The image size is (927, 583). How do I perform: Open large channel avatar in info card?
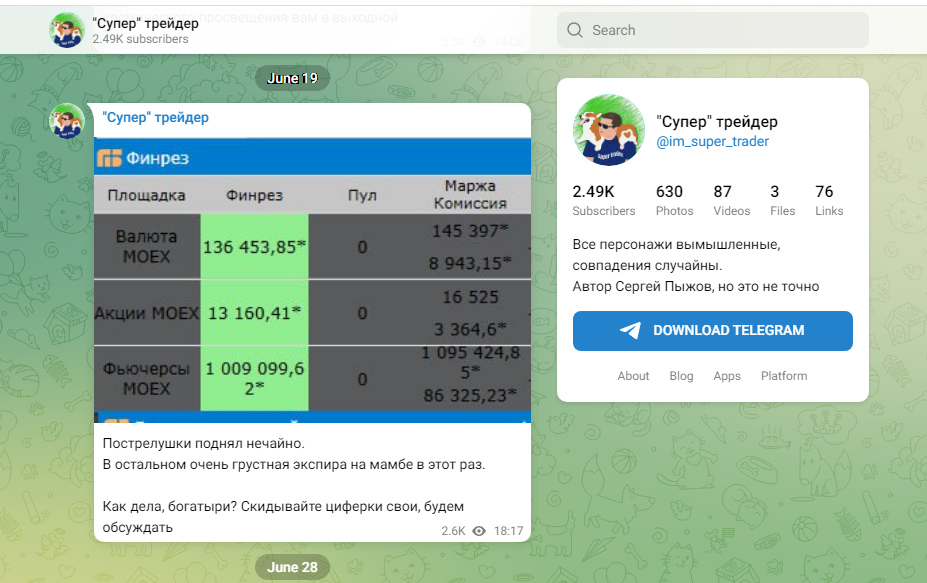609,130
